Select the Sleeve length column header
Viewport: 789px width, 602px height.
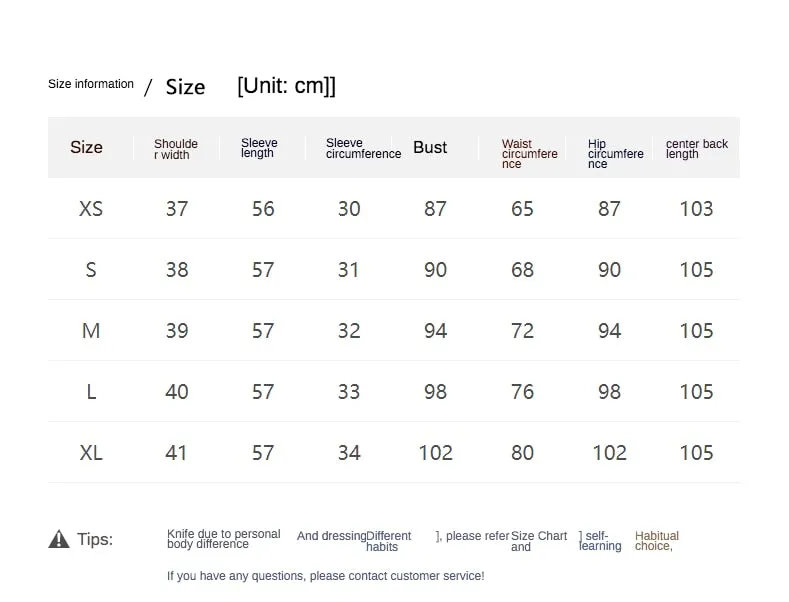point(259,148)
